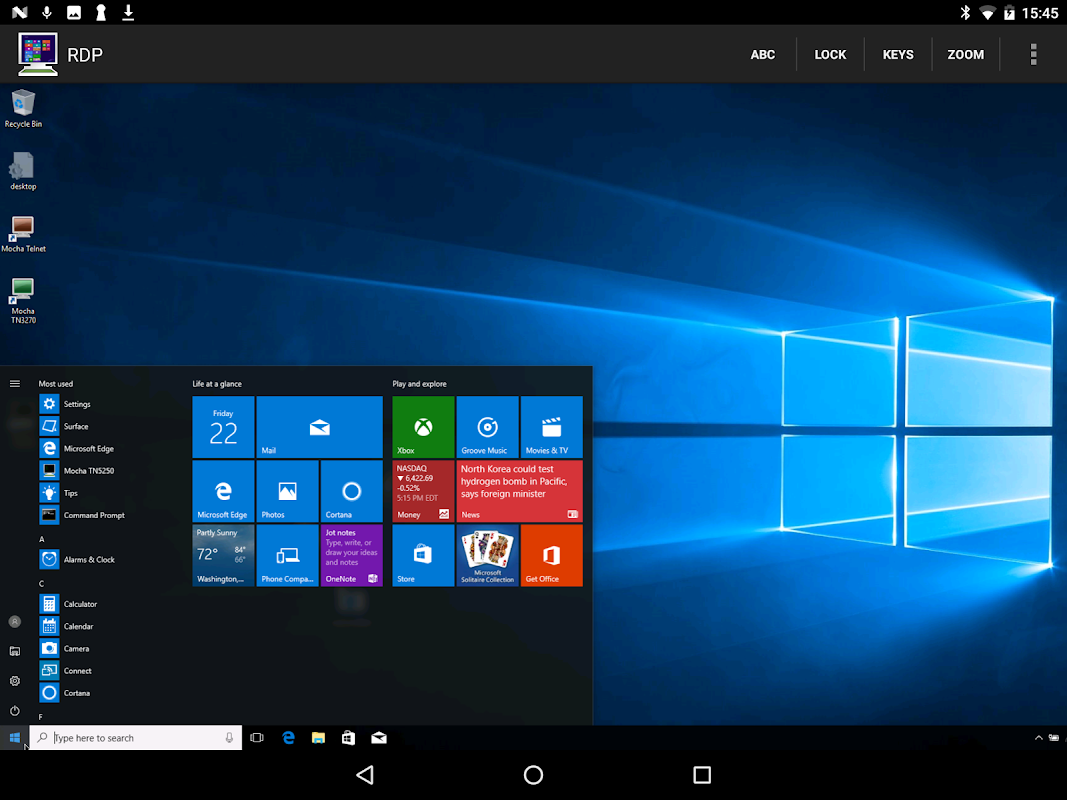
Task: Open the RDP overflow menu
Action: click(x=1033, y=54)
